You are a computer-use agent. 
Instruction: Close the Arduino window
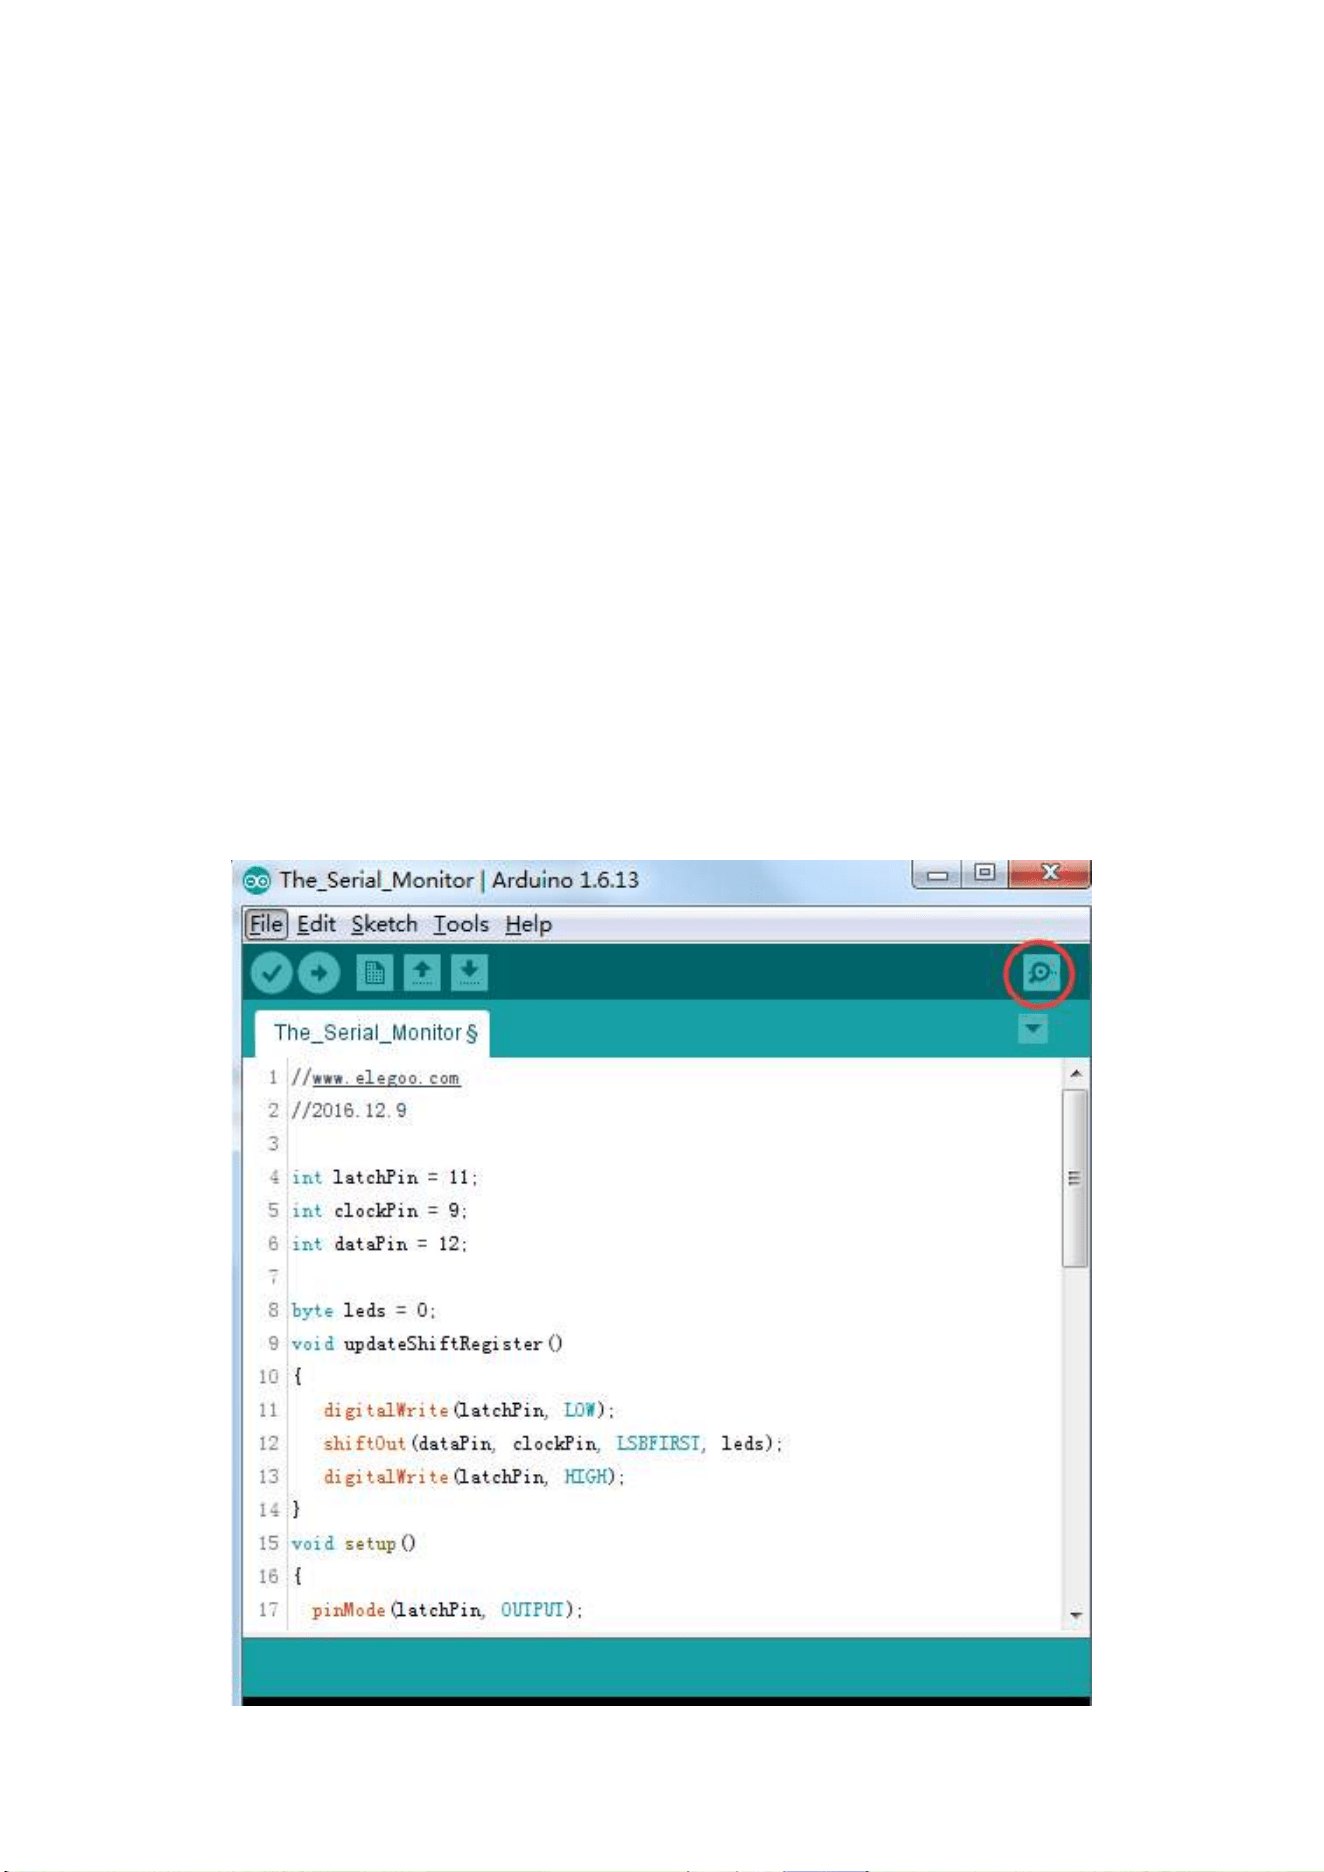pos(1050,873)
